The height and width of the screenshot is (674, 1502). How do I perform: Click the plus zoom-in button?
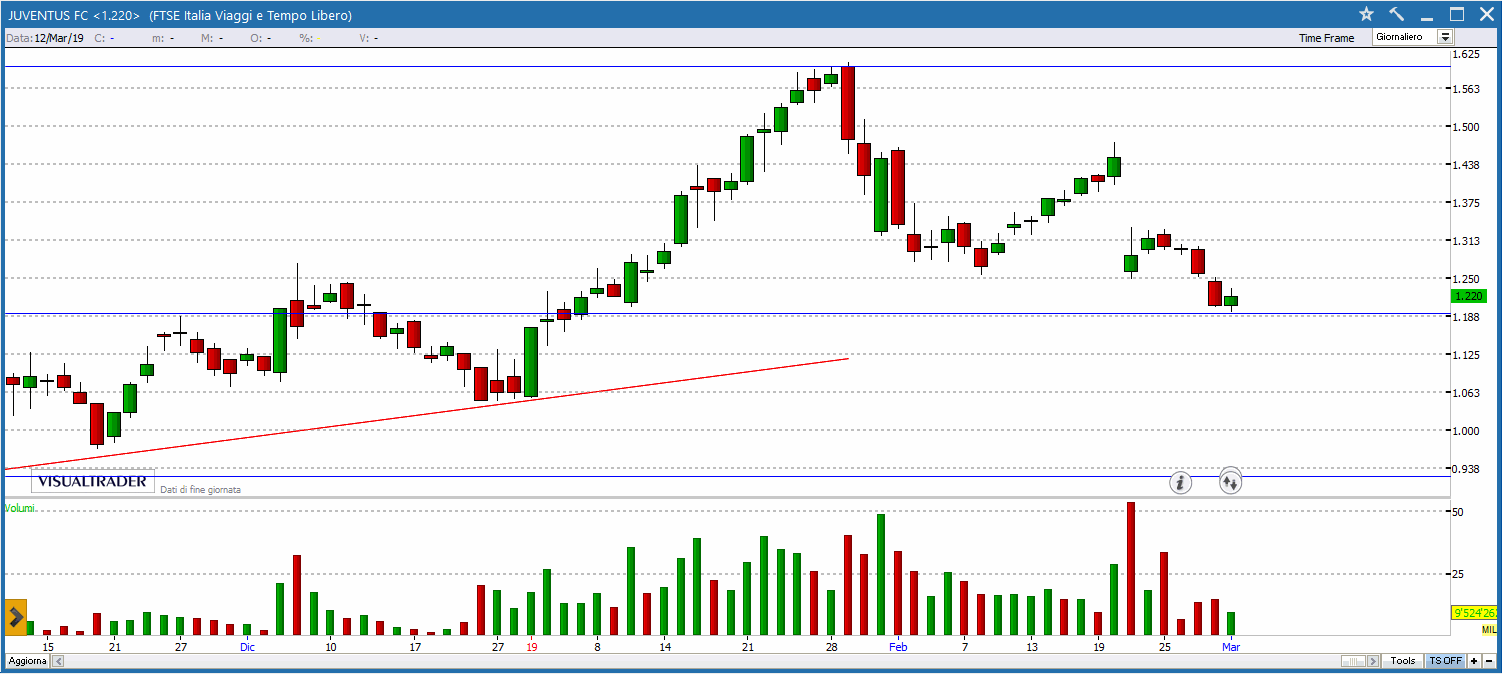(x=1474, y=661)
